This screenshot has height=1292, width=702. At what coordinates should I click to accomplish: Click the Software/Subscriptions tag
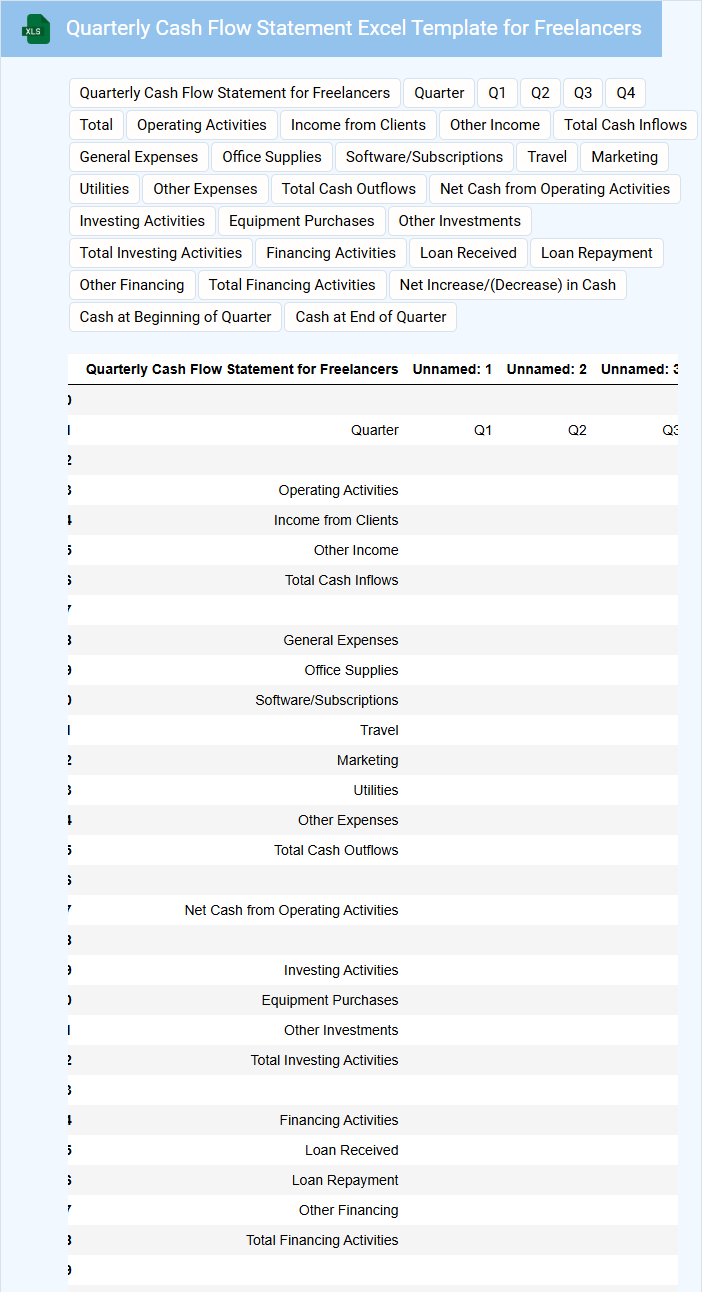click(x=424, y=157)
